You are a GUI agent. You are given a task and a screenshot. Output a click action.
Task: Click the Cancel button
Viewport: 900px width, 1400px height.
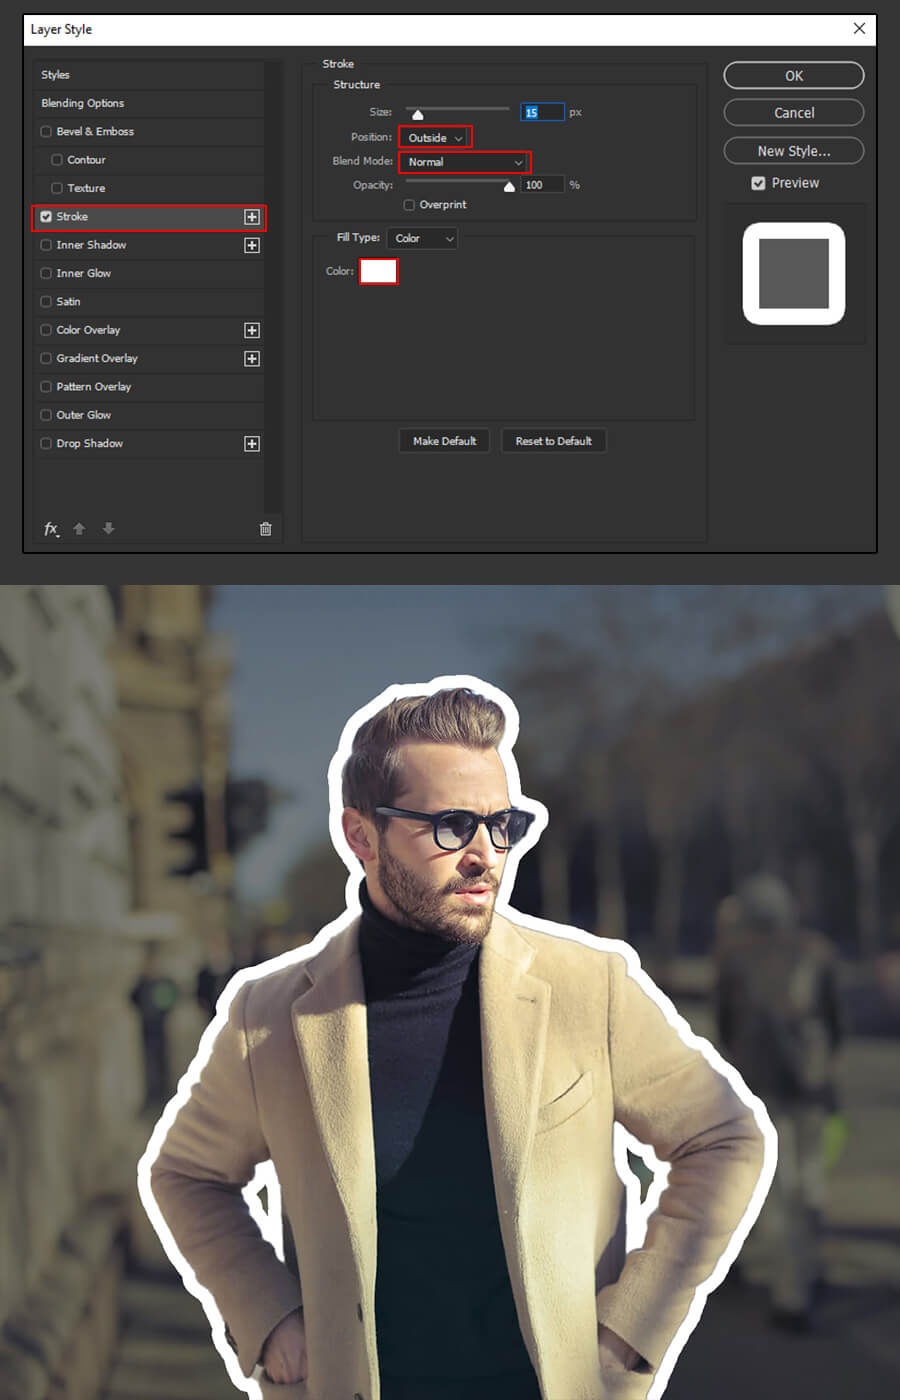point(794,113)
